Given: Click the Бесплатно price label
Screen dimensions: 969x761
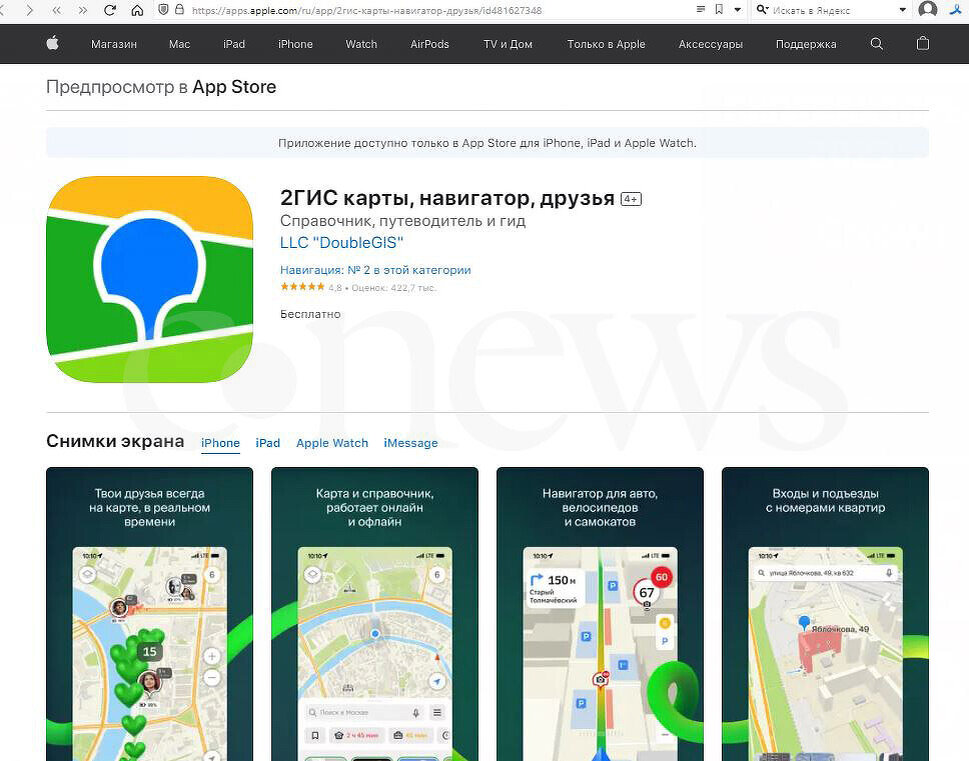Looking at the screenshot, I should pyautogui.click(x=310, y=314).
